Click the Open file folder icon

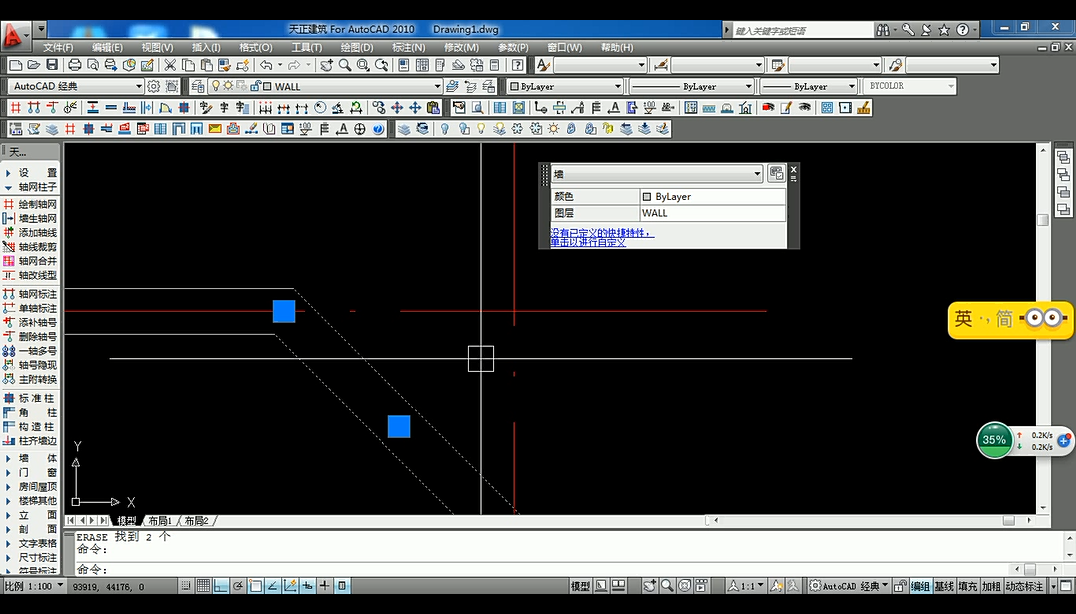(36, 65)
